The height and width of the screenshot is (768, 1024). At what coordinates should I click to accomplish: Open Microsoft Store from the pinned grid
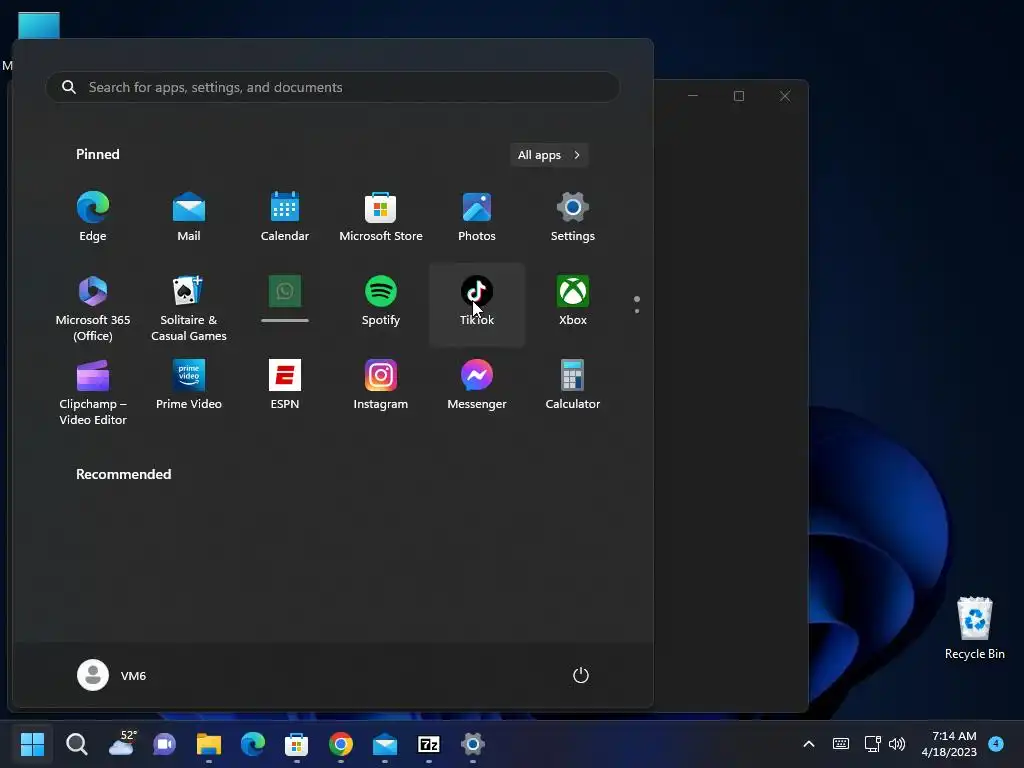point(381,217)
